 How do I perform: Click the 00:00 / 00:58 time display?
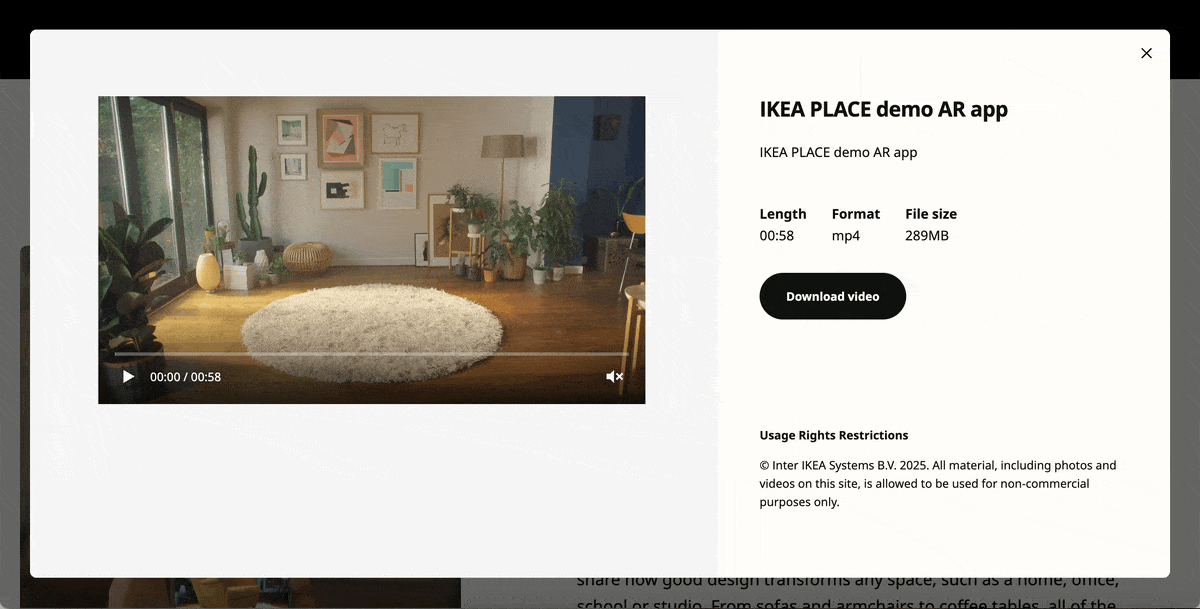click(185, 377)
